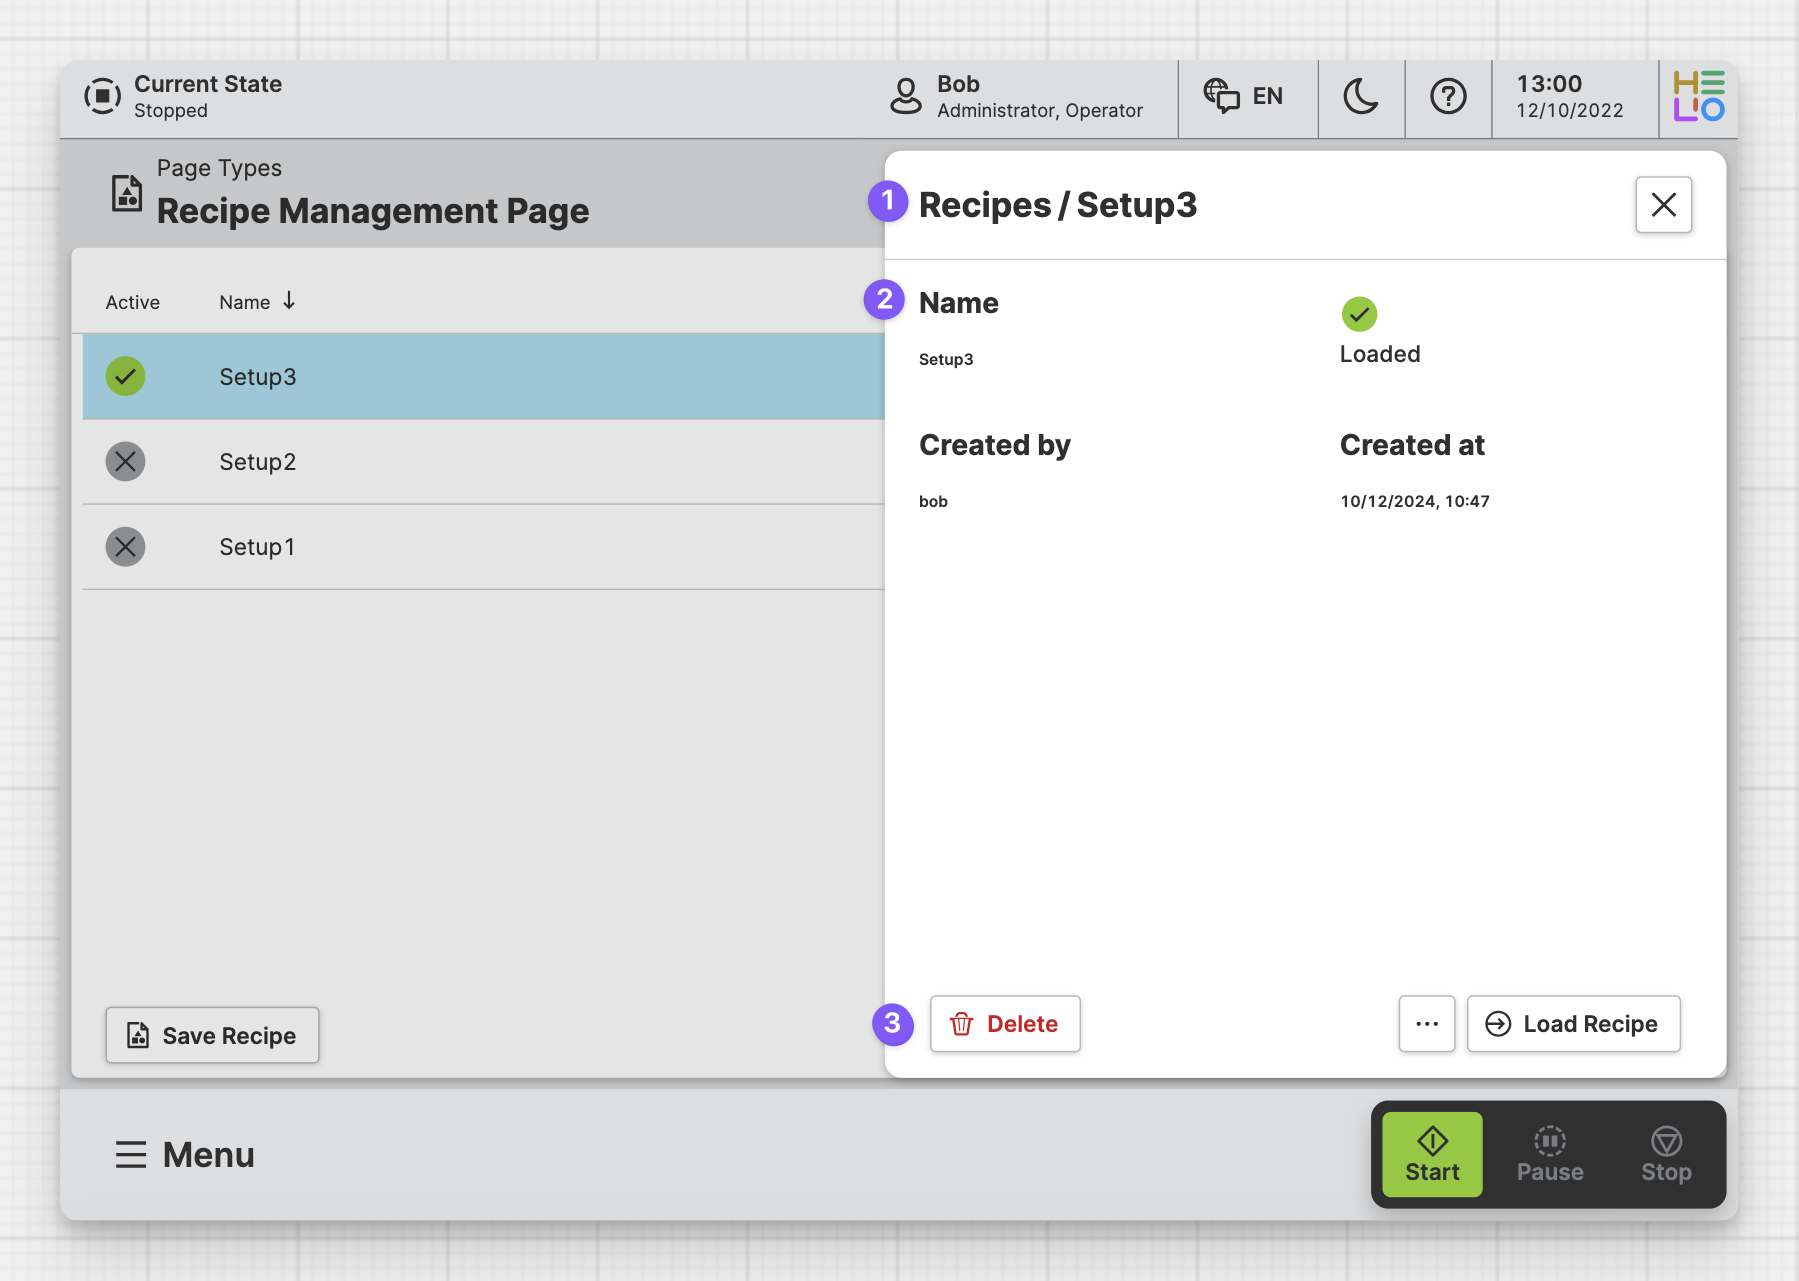The width and height of the screenshot is (1799, 1281).
Task: Click the inactive status icon for Setup2
Action: coord(125,462)
